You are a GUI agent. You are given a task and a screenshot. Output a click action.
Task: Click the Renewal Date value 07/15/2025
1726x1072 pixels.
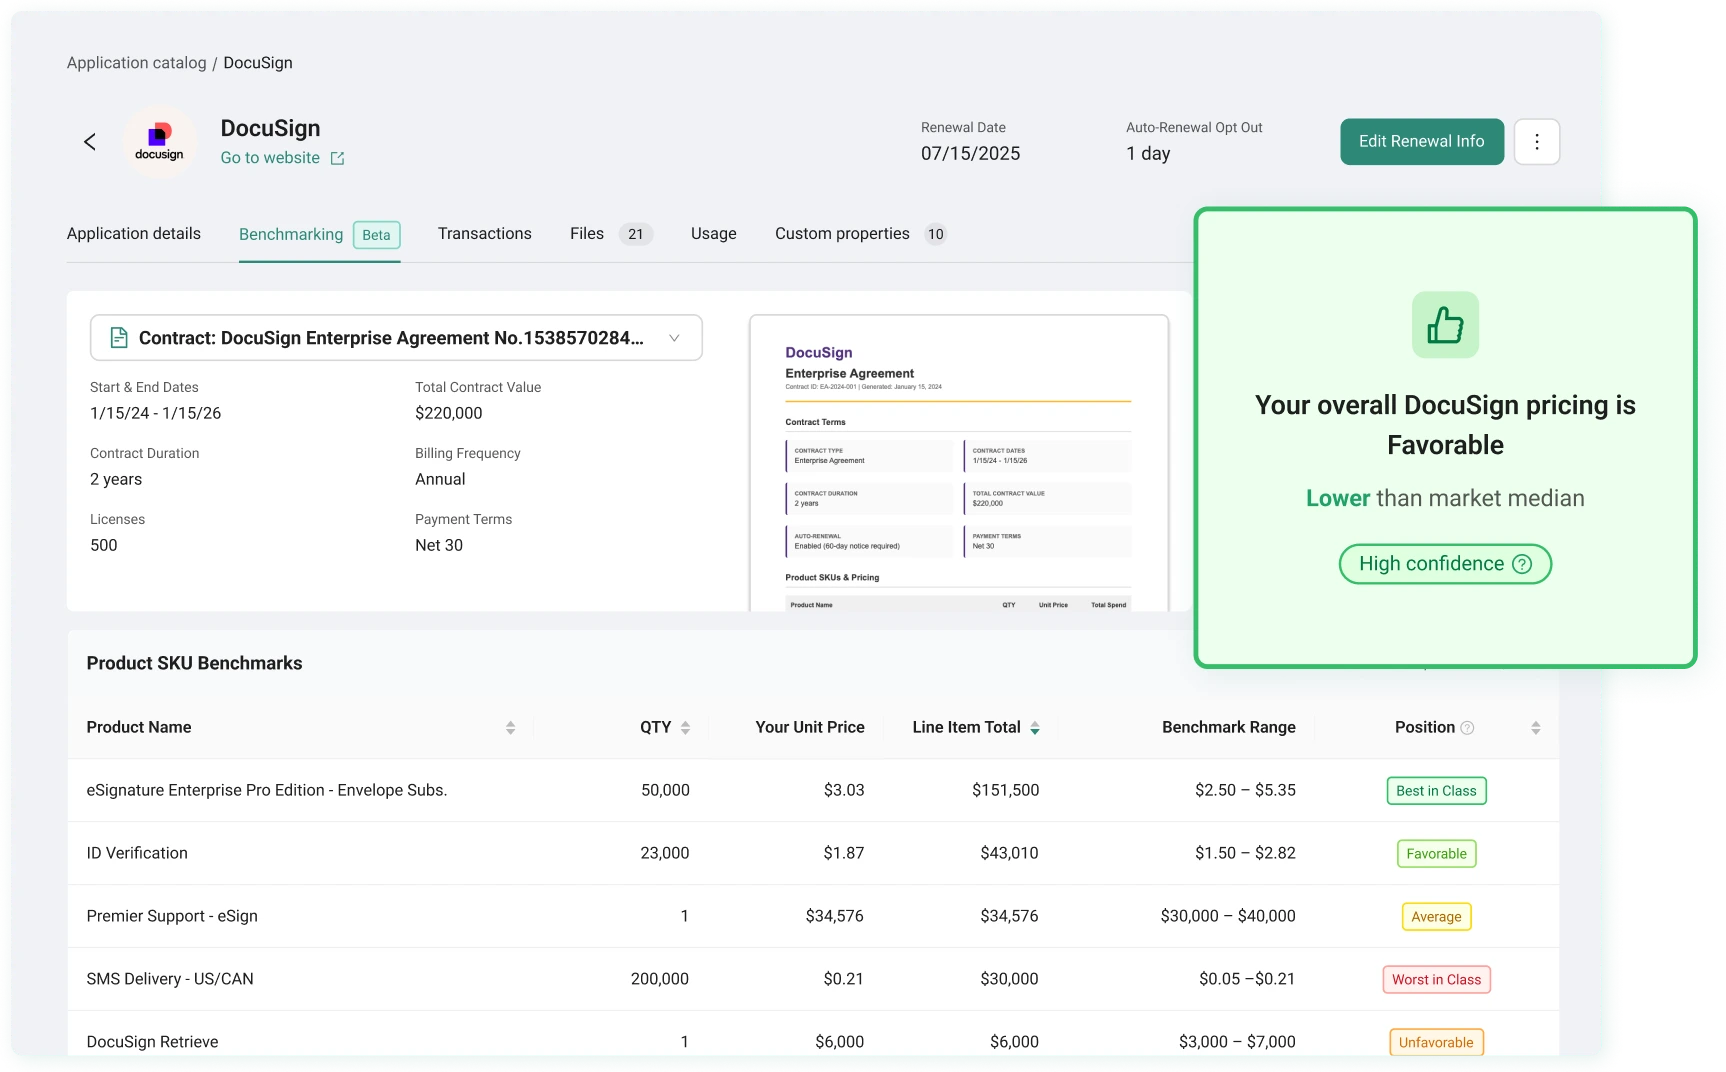tap(970, 154)
